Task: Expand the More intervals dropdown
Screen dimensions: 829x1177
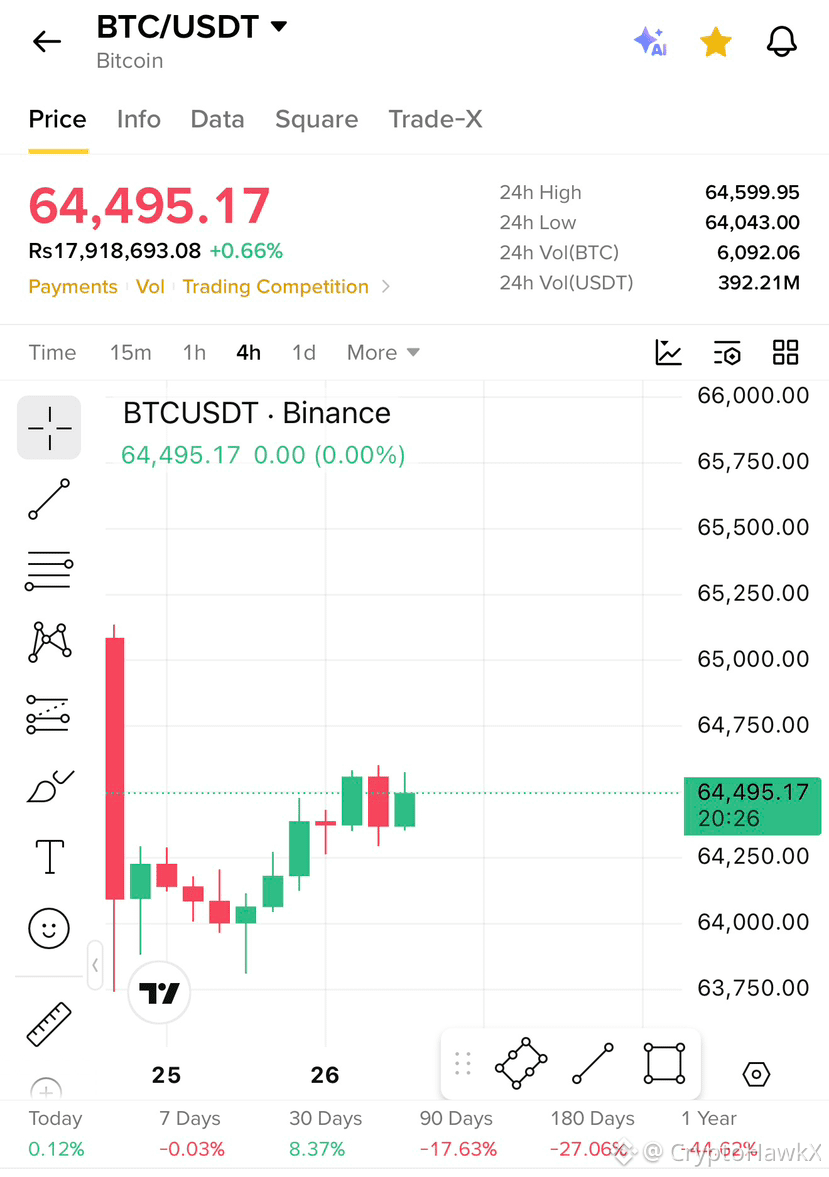Action: (383, 353)
